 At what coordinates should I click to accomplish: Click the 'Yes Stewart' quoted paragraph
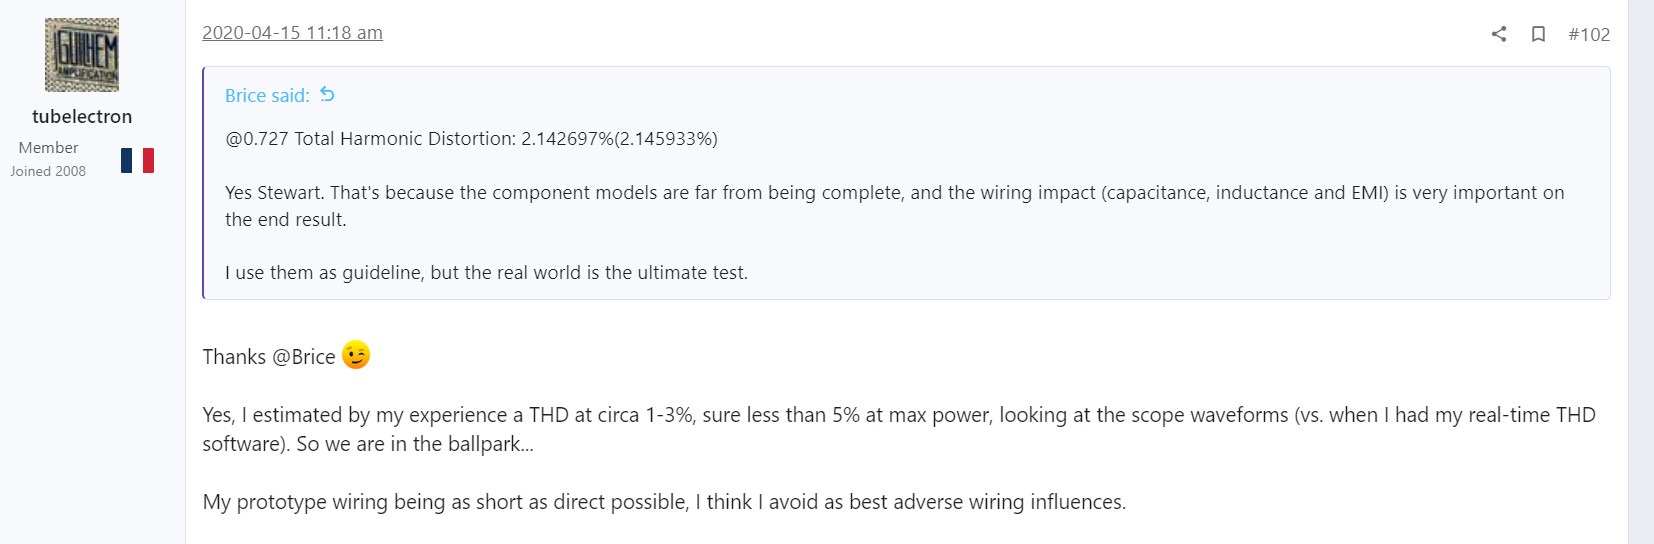(895, 206)
